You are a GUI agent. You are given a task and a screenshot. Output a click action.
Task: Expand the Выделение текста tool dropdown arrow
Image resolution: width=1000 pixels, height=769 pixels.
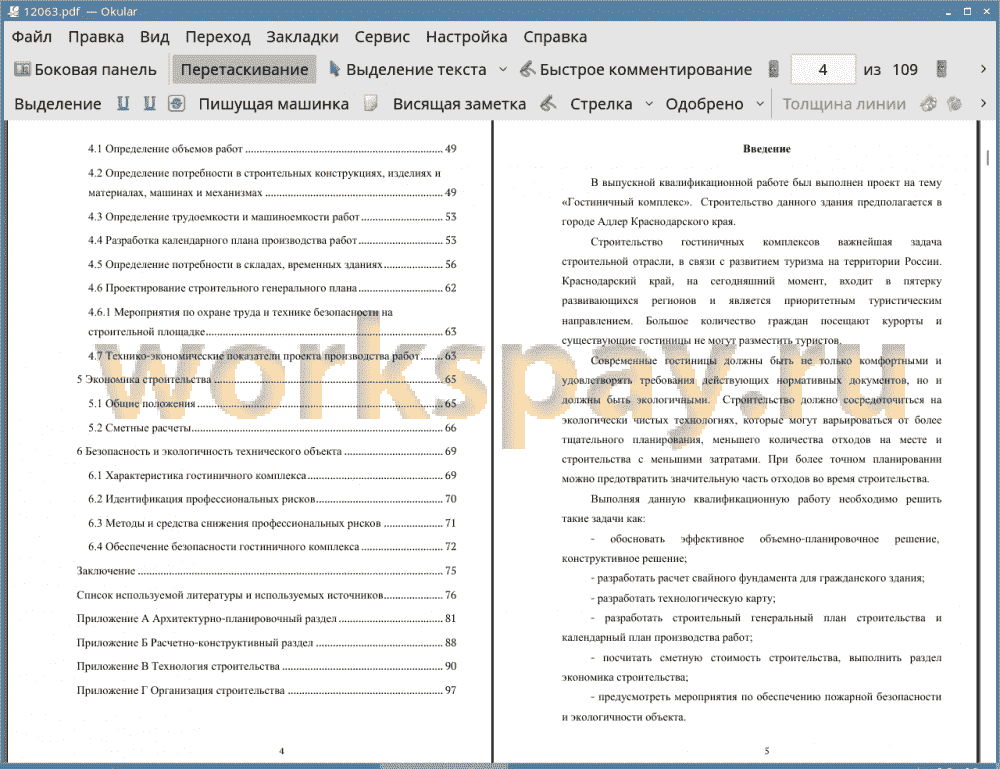click(503, 70)
